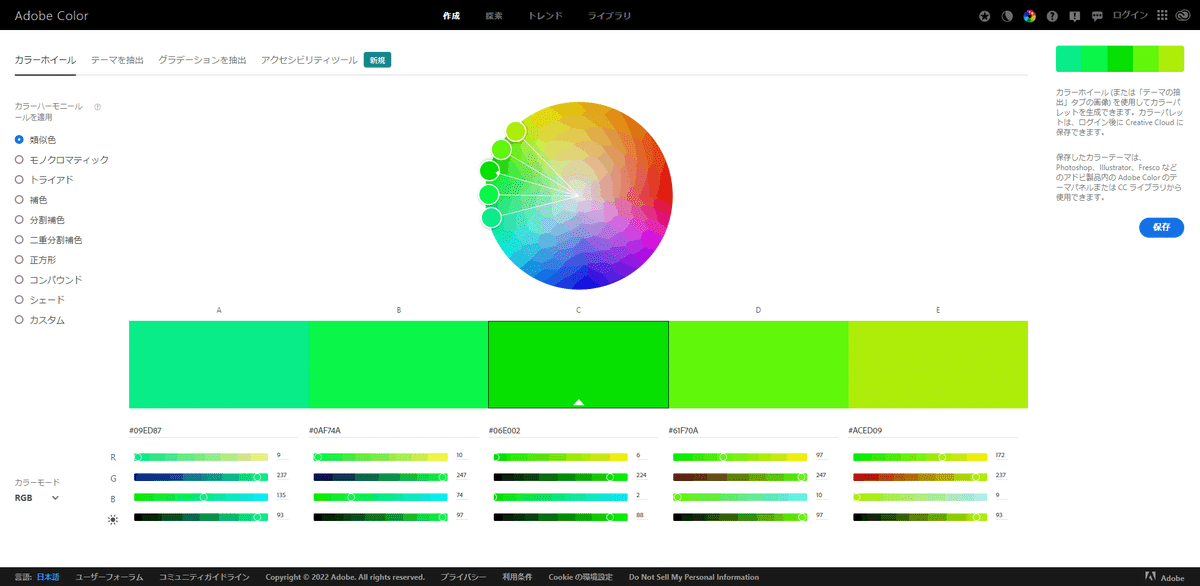Click the topmost yellow-green handle on wheel
This screenshot has height=586, width=1200.
[515, 130]
